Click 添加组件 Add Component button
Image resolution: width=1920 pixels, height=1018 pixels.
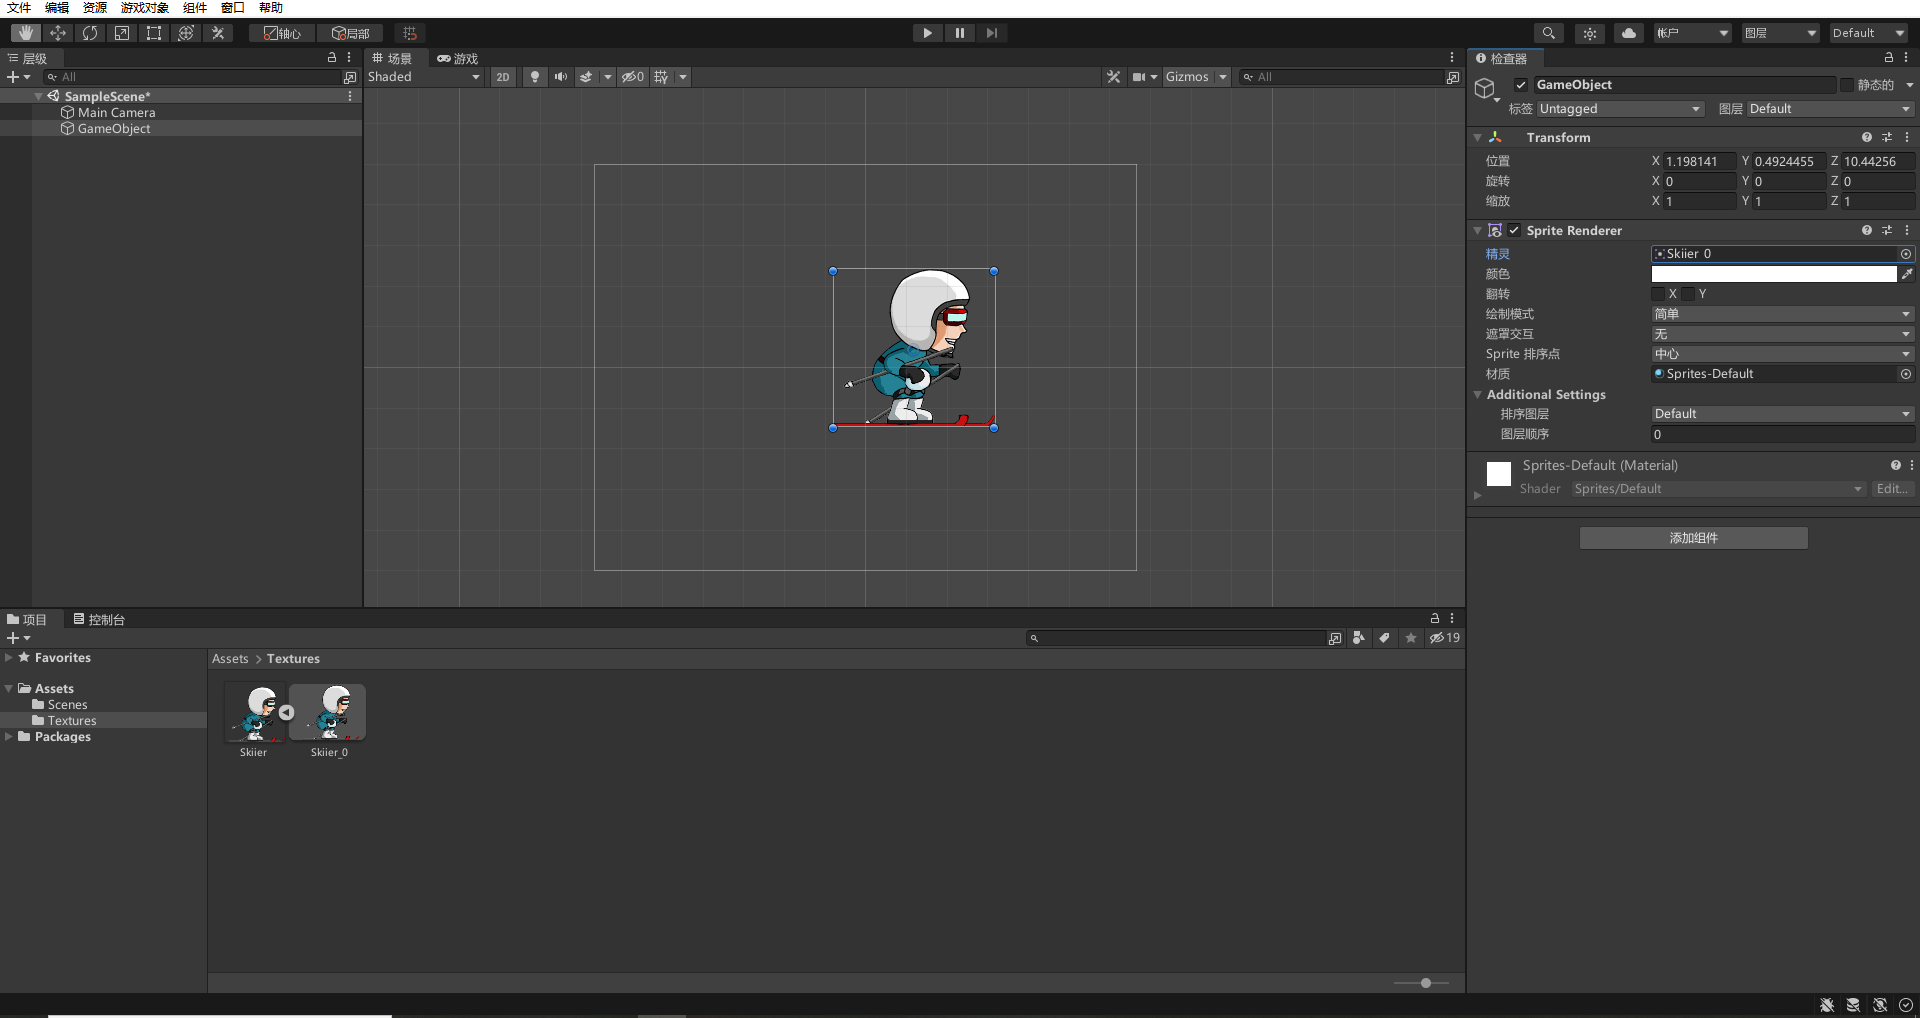(1694, 538)
